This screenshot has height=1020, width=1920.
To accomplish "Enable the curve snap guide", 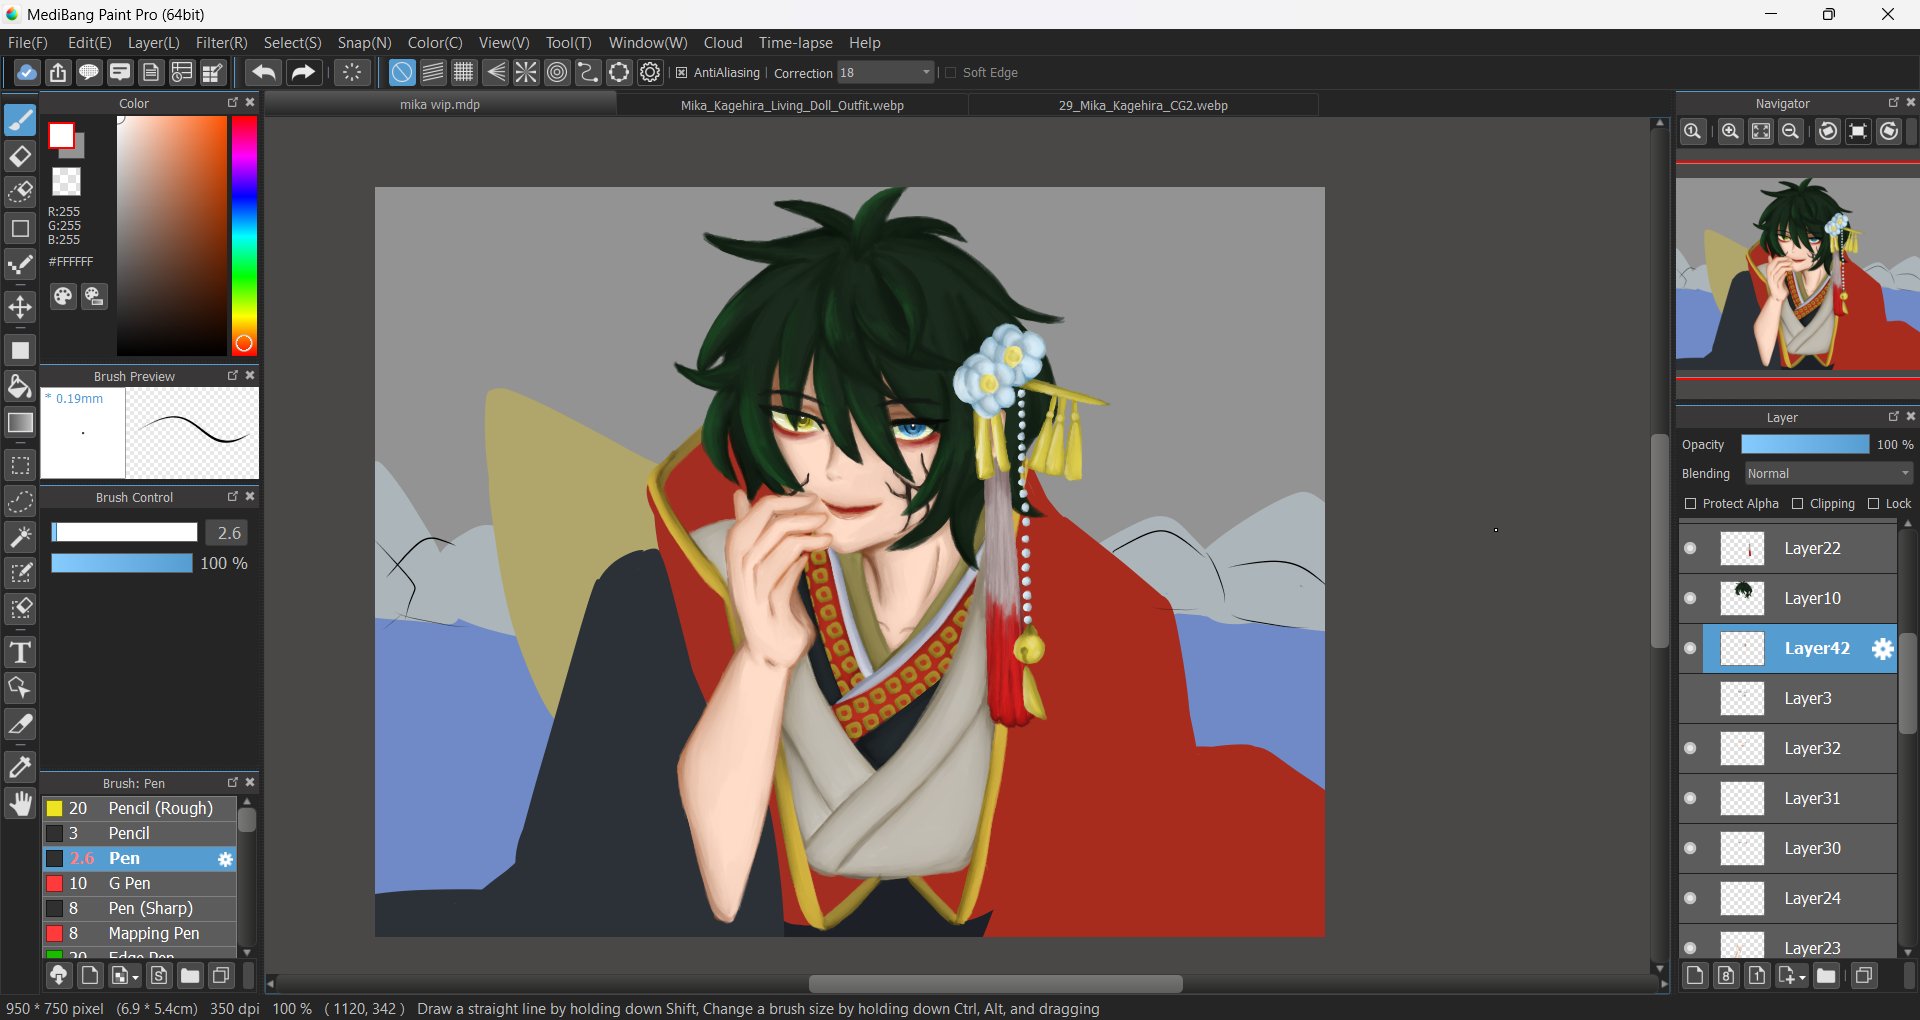I will click(x=588, y=72).
